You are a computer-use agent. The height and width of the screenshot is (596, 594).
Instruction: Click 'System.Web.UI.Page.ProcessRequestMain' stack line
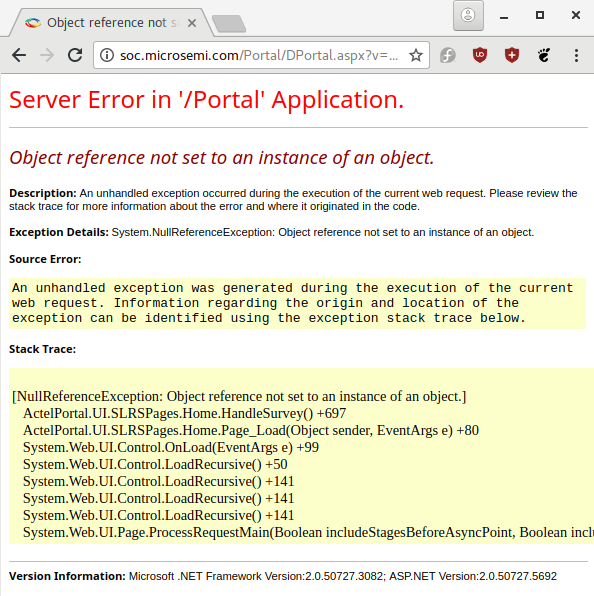(308, 533)
